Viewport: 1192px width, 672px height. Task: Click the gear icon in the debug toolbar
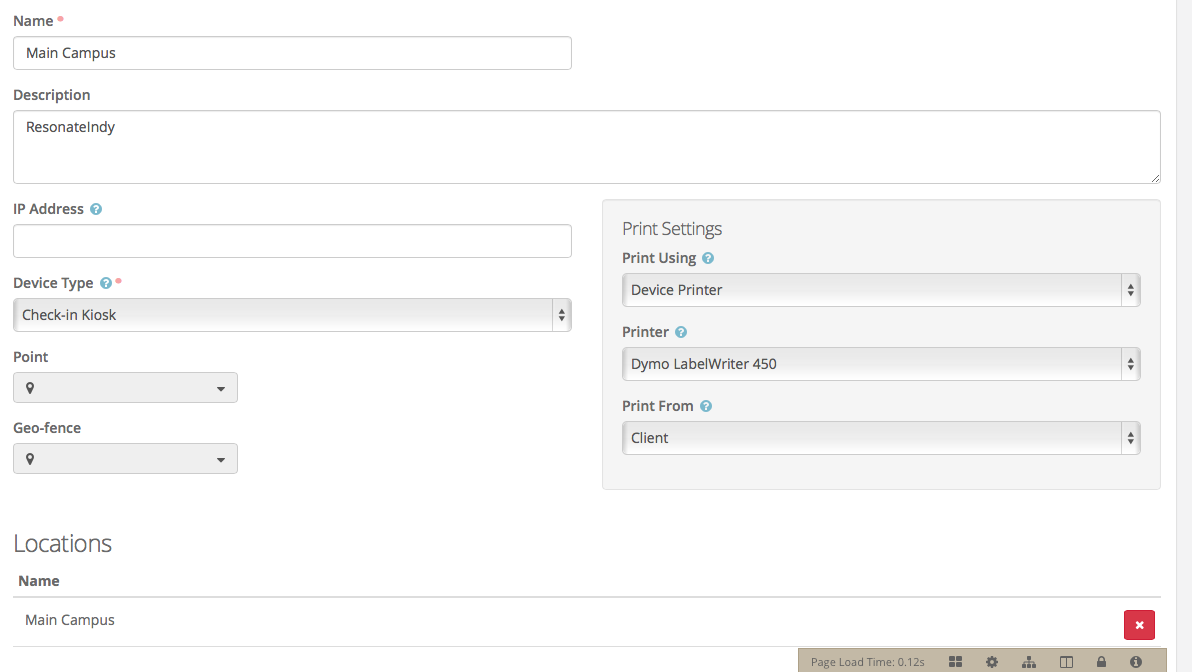(x=991, y=661)
